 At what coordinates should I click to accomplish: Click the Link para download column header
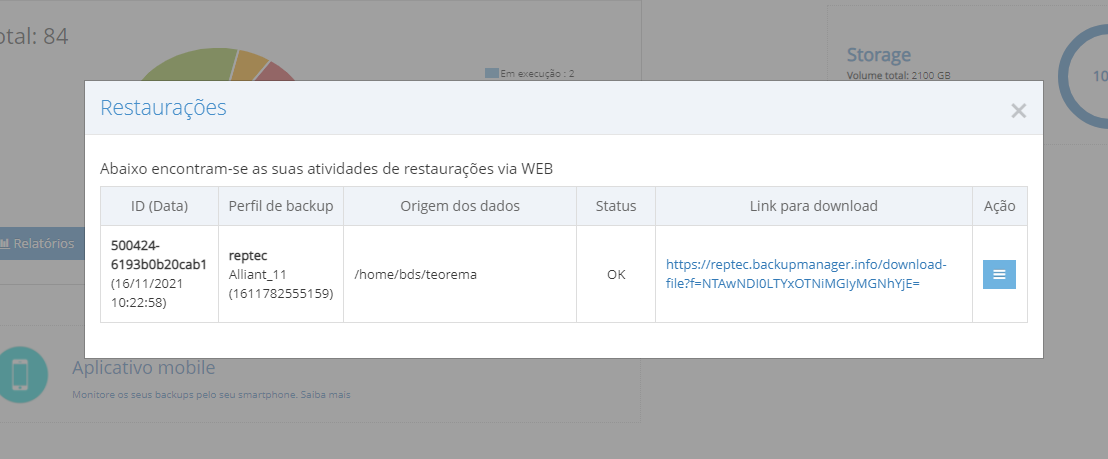(813, 206)
